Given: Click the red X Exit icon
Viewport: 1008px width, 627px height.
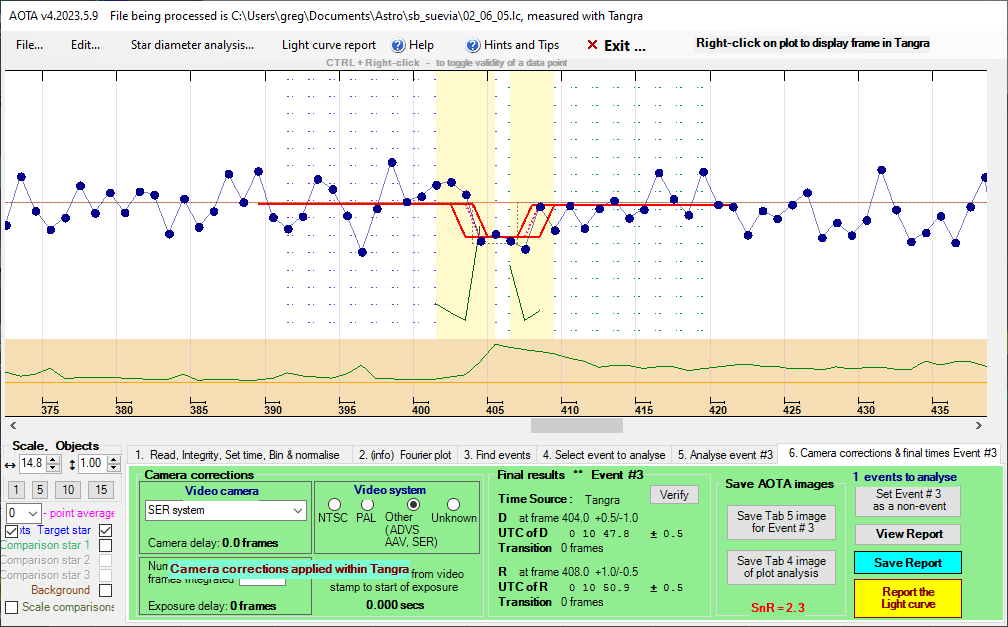Looking at the screenshot, I should [x=592, y=45].
